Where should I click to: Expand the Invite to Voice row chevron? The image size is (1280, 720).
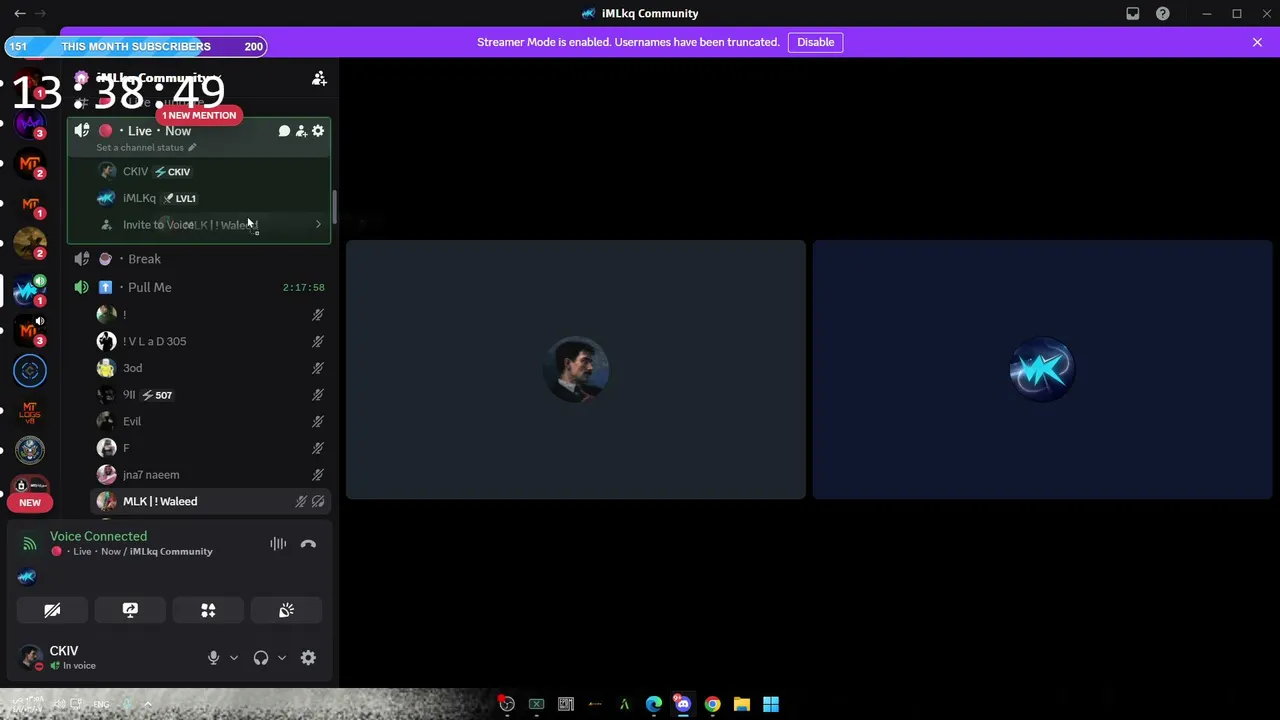tap(318, 225)
